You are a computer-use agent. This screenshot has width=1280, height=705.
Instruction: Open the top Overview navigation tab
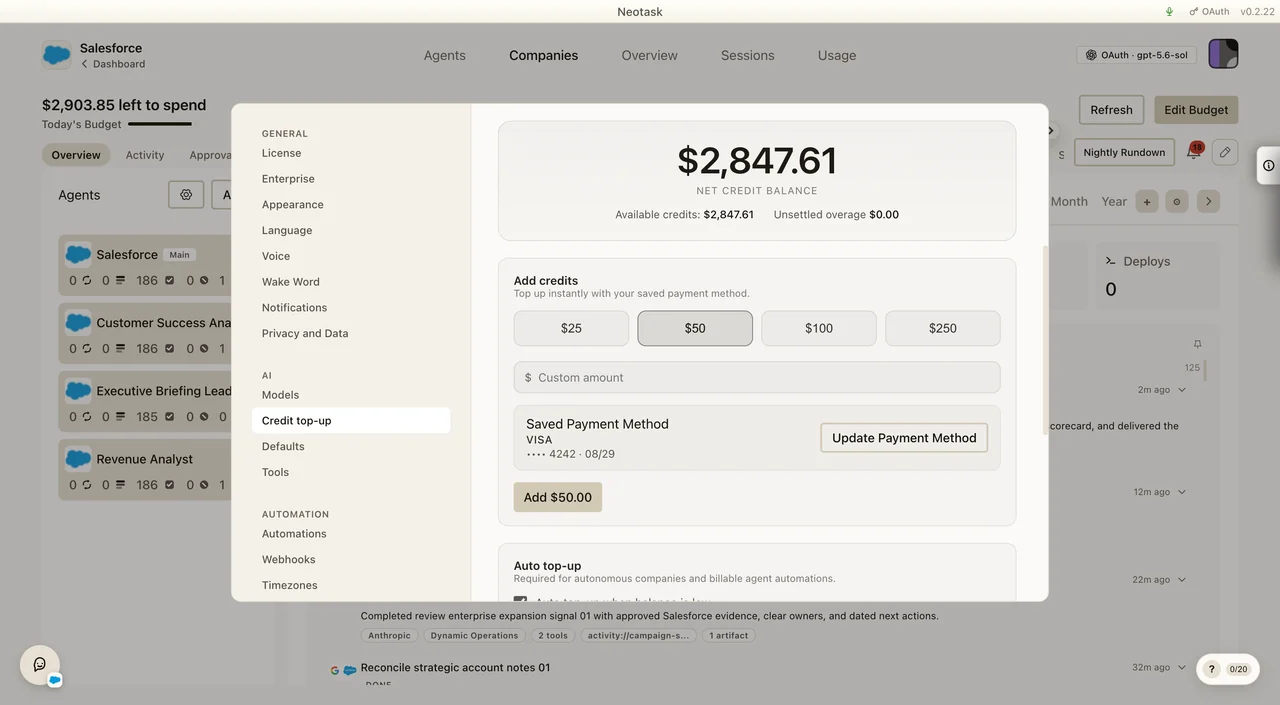[x=649, y=55]
